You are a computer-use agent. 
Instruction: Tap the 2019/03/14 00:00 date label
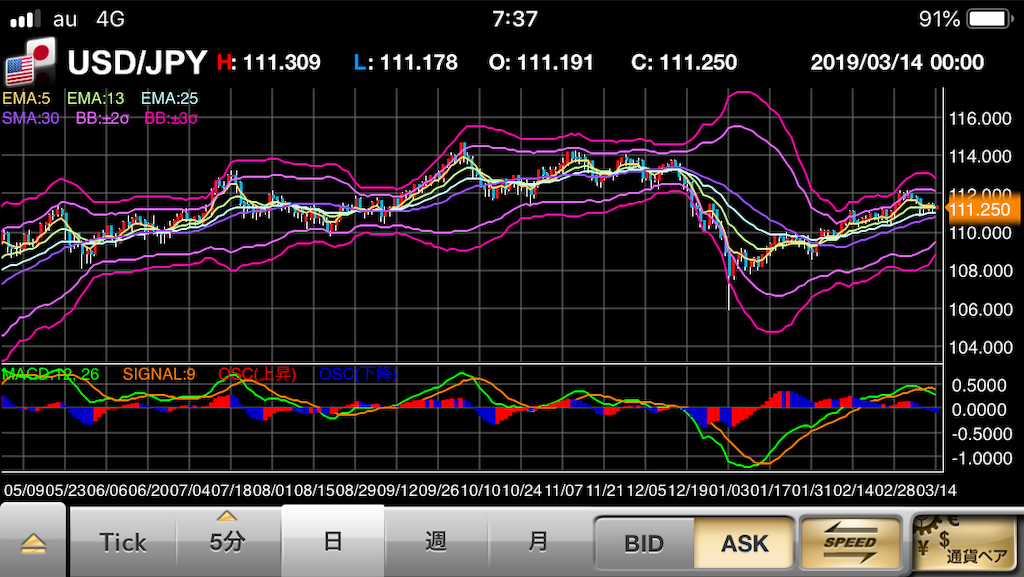(x=897, y=63)
